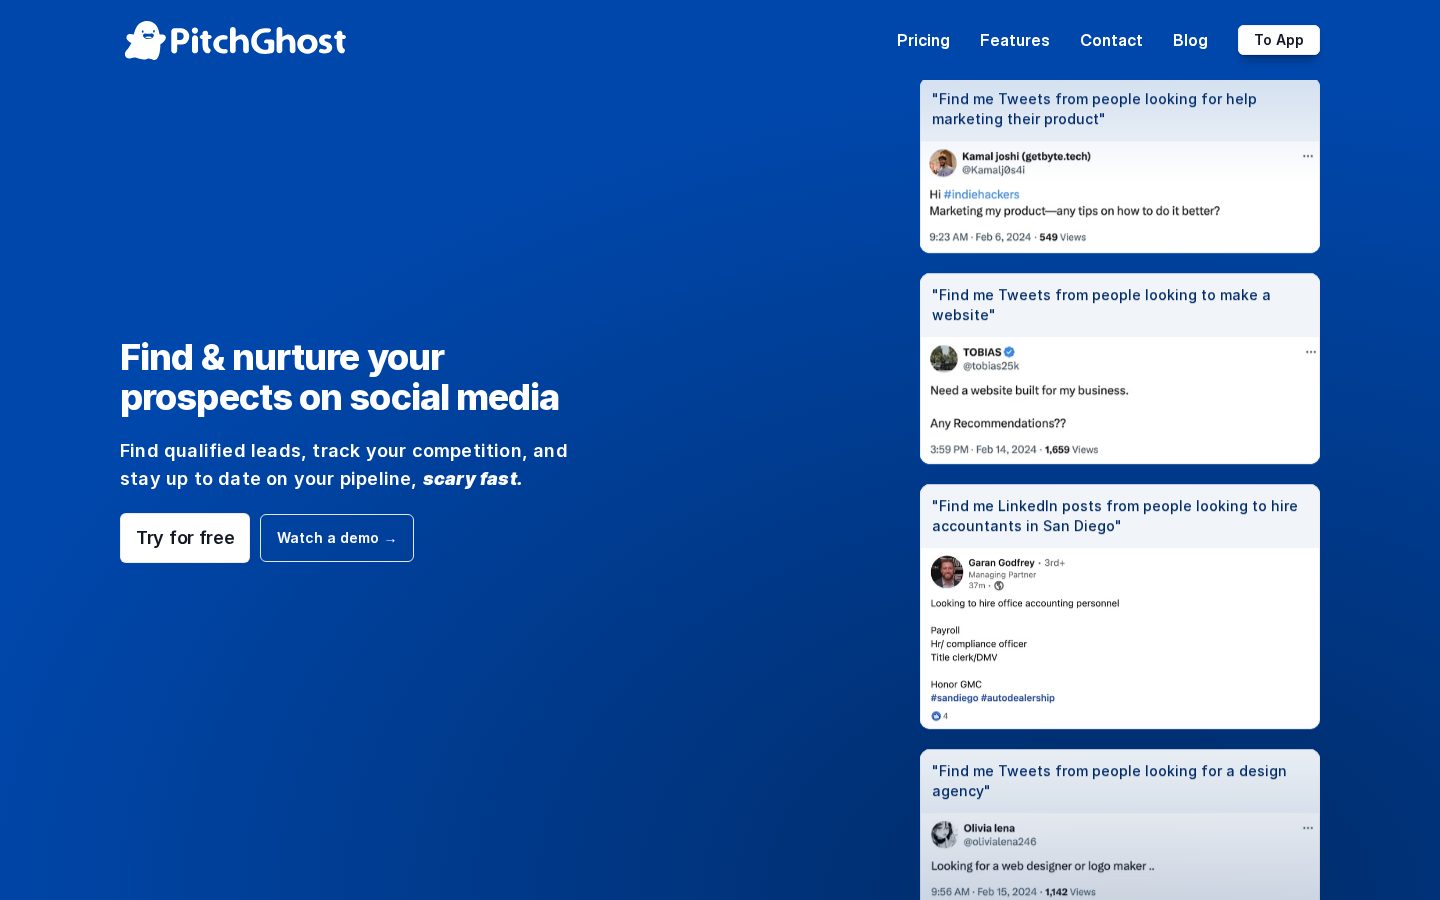This screenshot has width=1440, height=900.
Task: Click the 'Hr/ compliance officer' line
Action: pyautogui.click(x=979, y=644)
